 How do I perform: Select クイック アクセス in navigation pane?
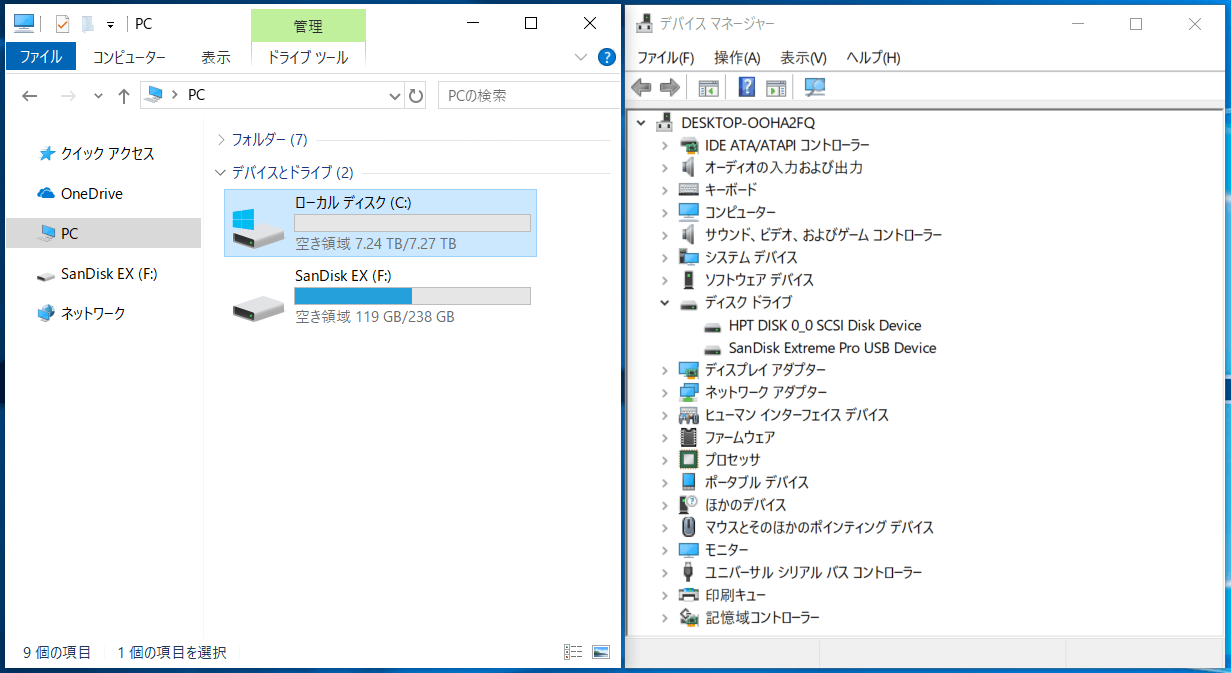tap(108, 154)
